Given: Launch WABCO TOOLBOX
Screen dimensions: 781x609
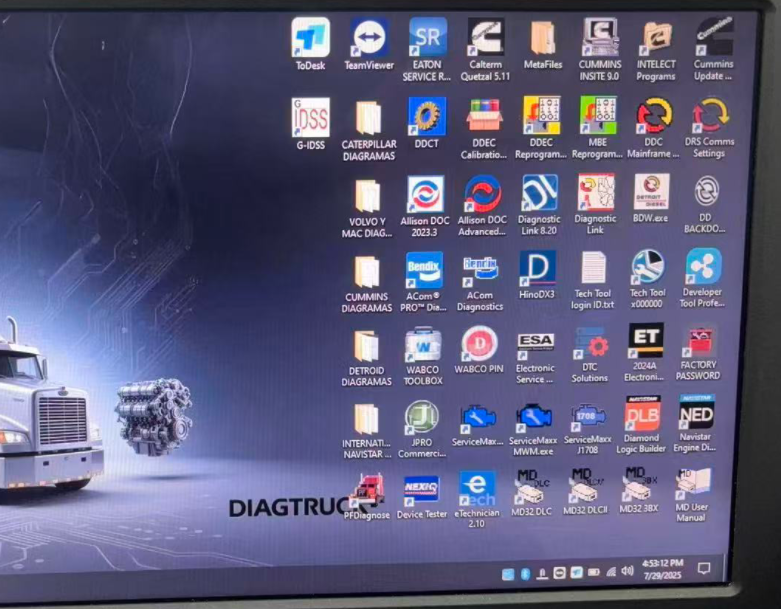Looking at the screenshot, I should click(423, 357).
